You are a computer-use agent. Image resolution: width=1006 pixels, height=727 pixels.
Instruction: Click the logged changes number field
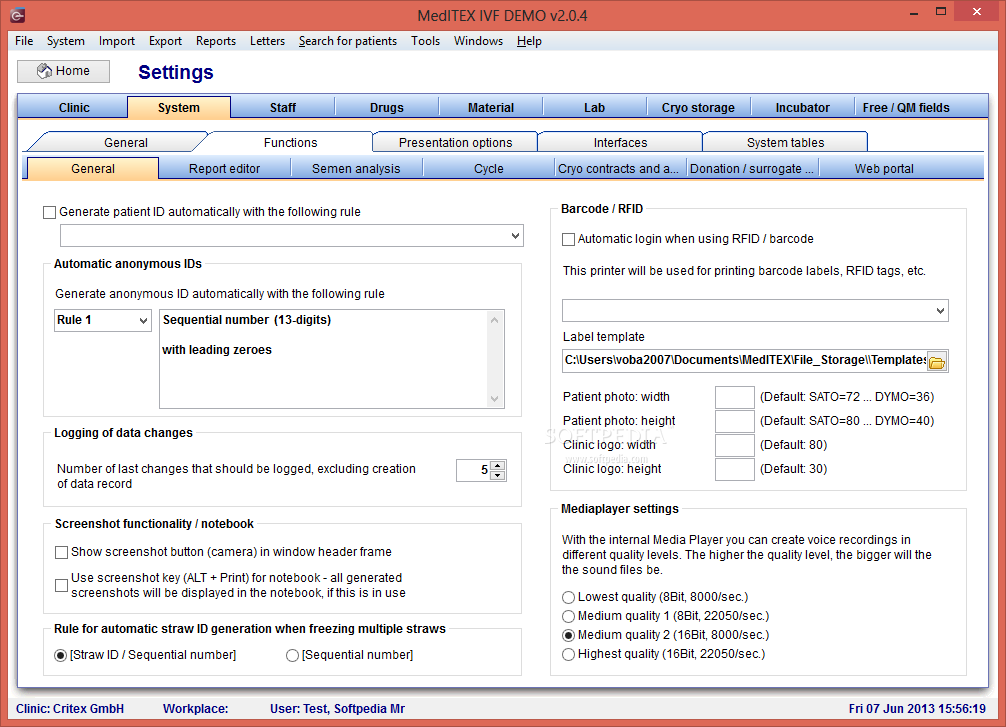(x=473, y=470)
